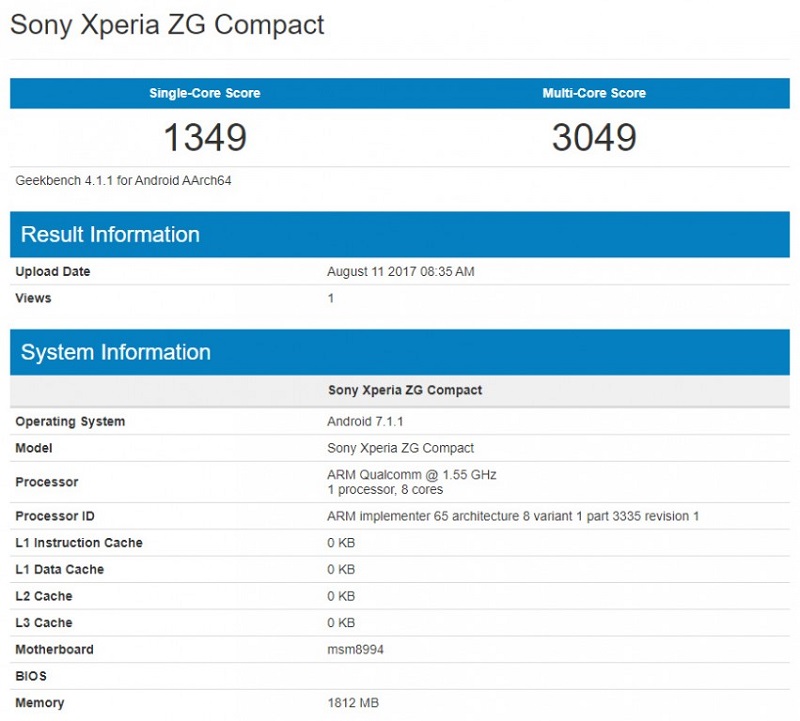Click the Model row value

coord(403,448)
